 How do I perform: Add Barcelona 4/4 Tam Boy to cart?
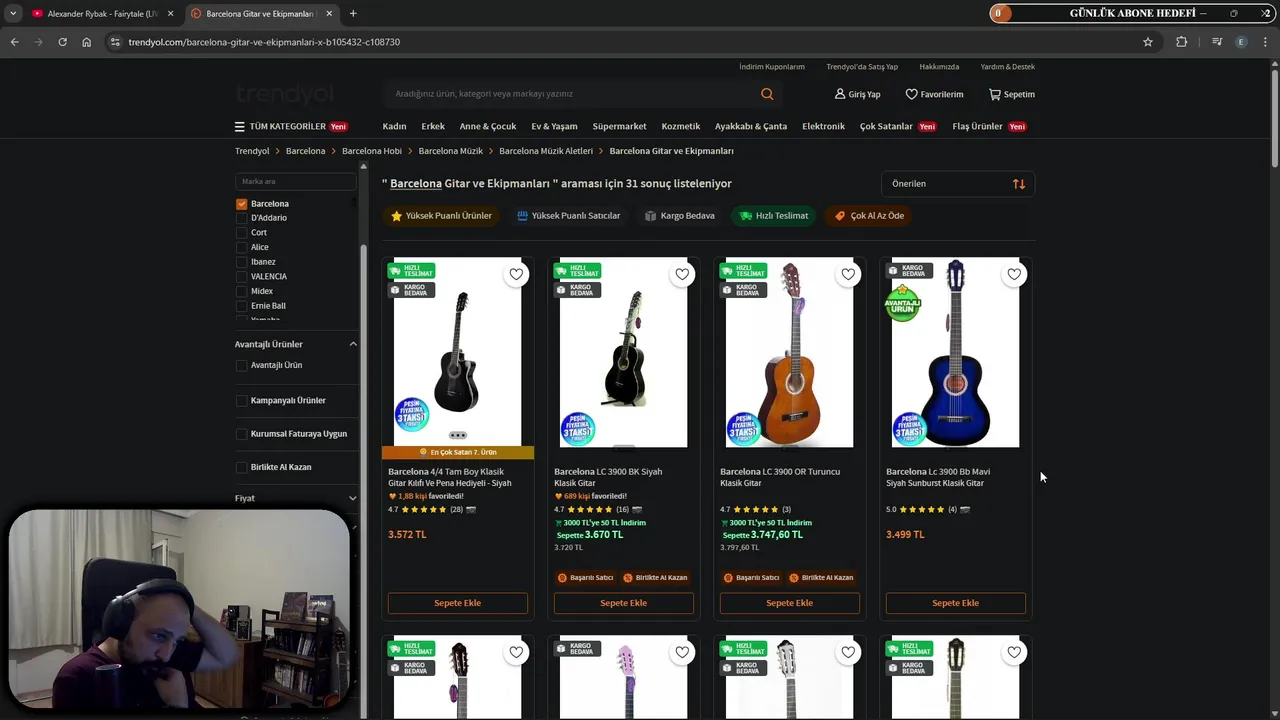click(x=458, y=603)
